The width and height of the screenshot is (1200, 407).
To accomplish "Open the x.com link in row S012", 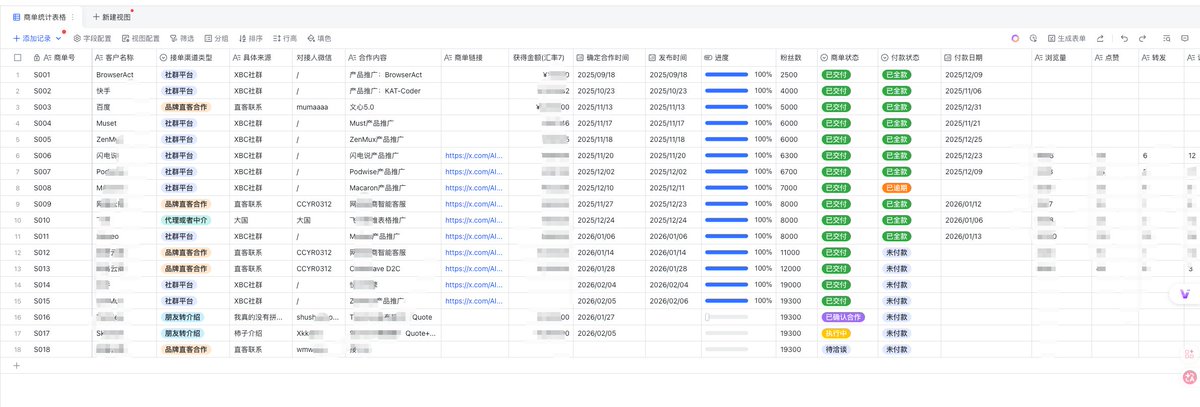I will tap(472, 252).
